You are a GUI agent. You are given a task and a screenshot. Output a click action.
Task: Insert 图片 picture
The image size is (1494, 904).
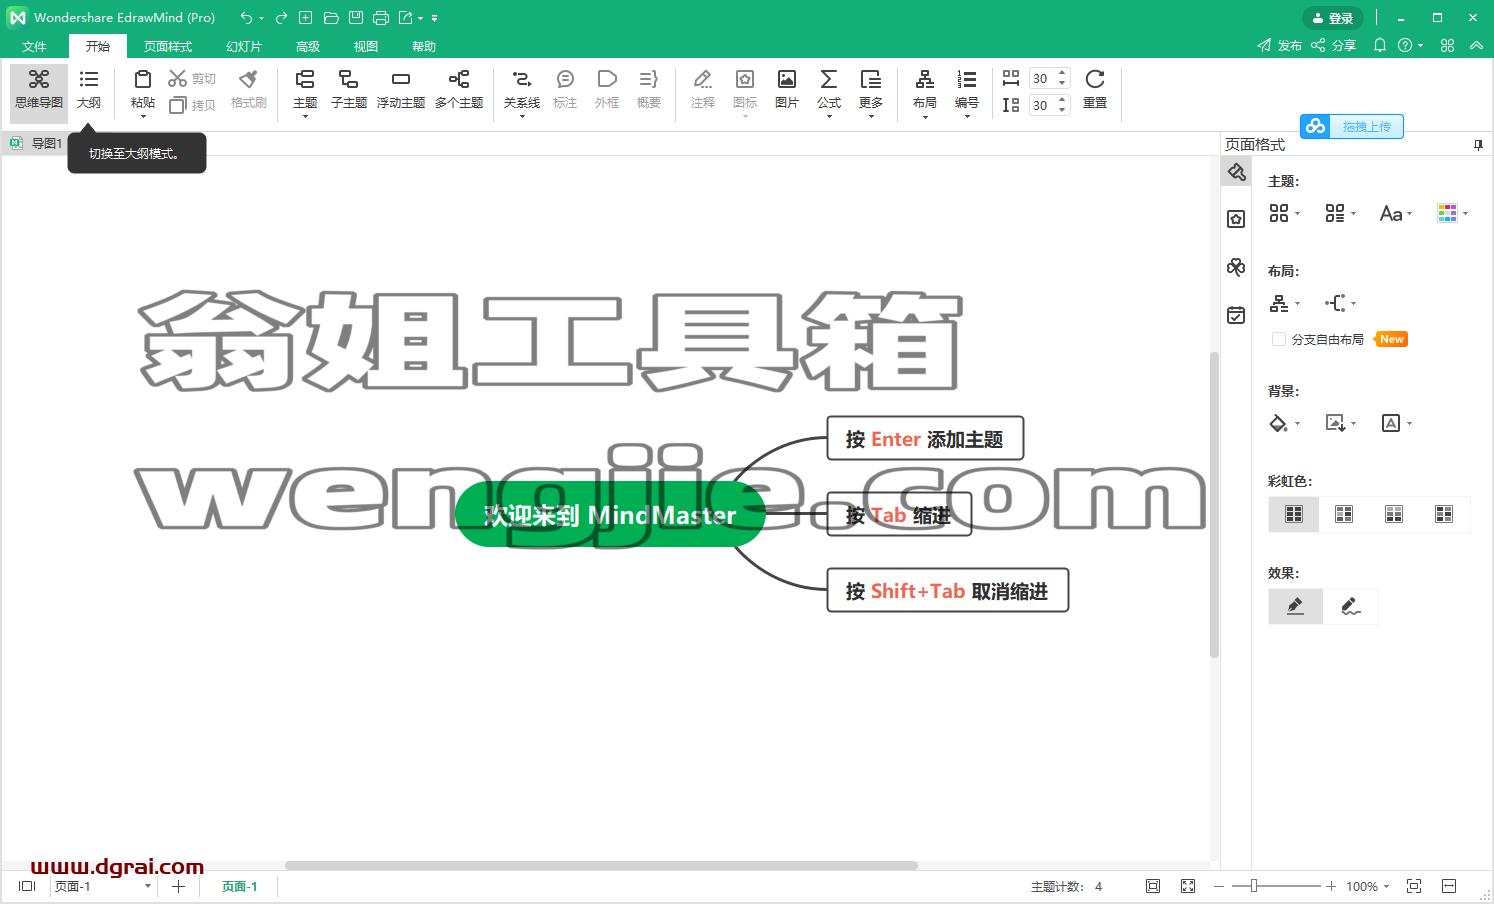coord(787,90)
